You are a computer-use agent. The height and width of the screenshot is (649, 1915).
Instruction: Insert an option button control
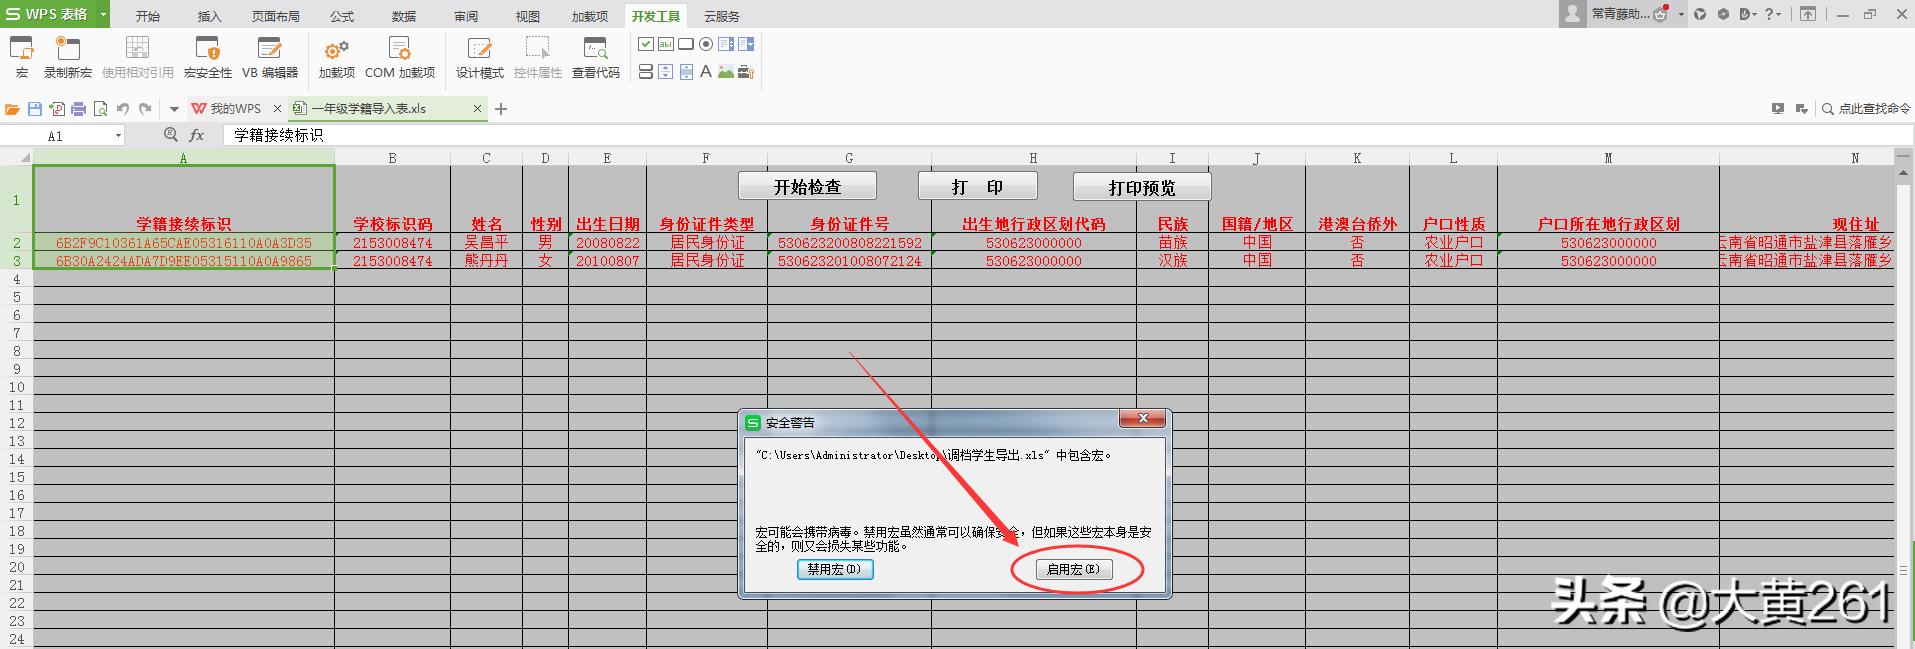[x=706, y=44]
